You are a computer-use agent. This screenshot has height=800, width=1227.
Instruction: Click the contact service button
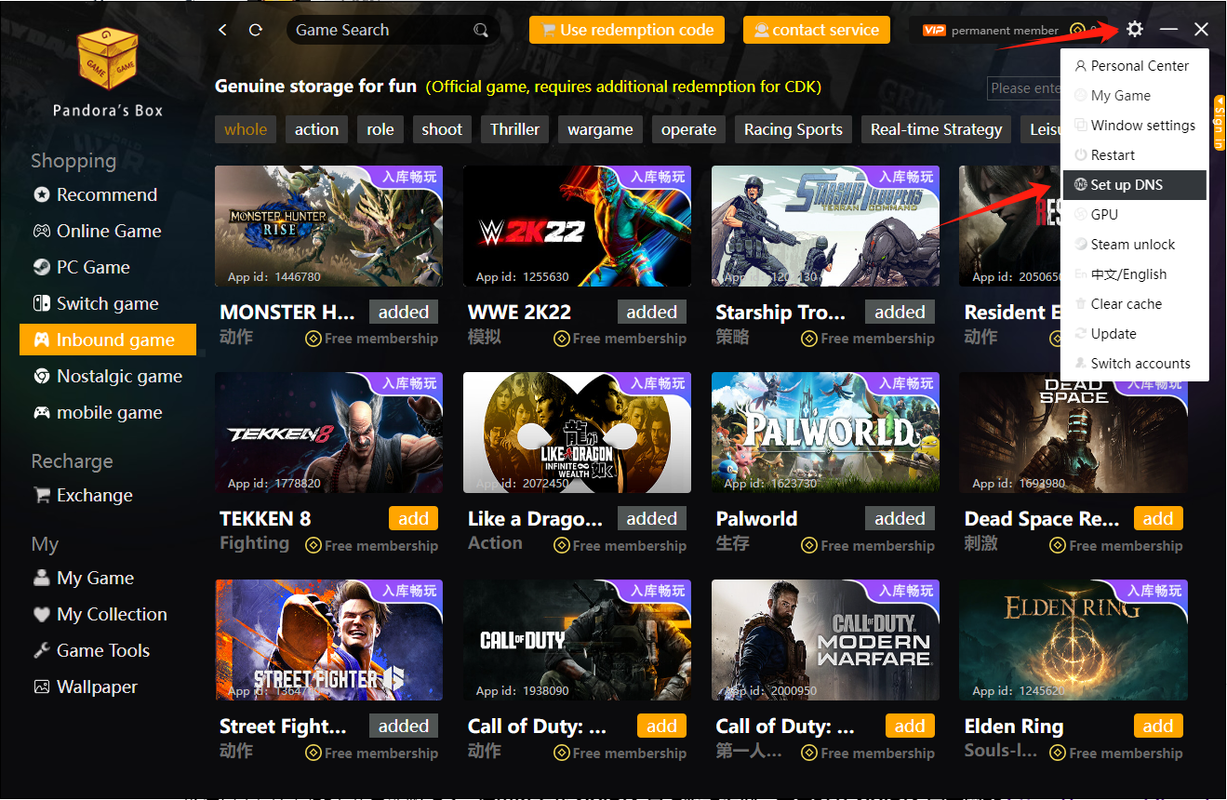[x=817, y=30]
